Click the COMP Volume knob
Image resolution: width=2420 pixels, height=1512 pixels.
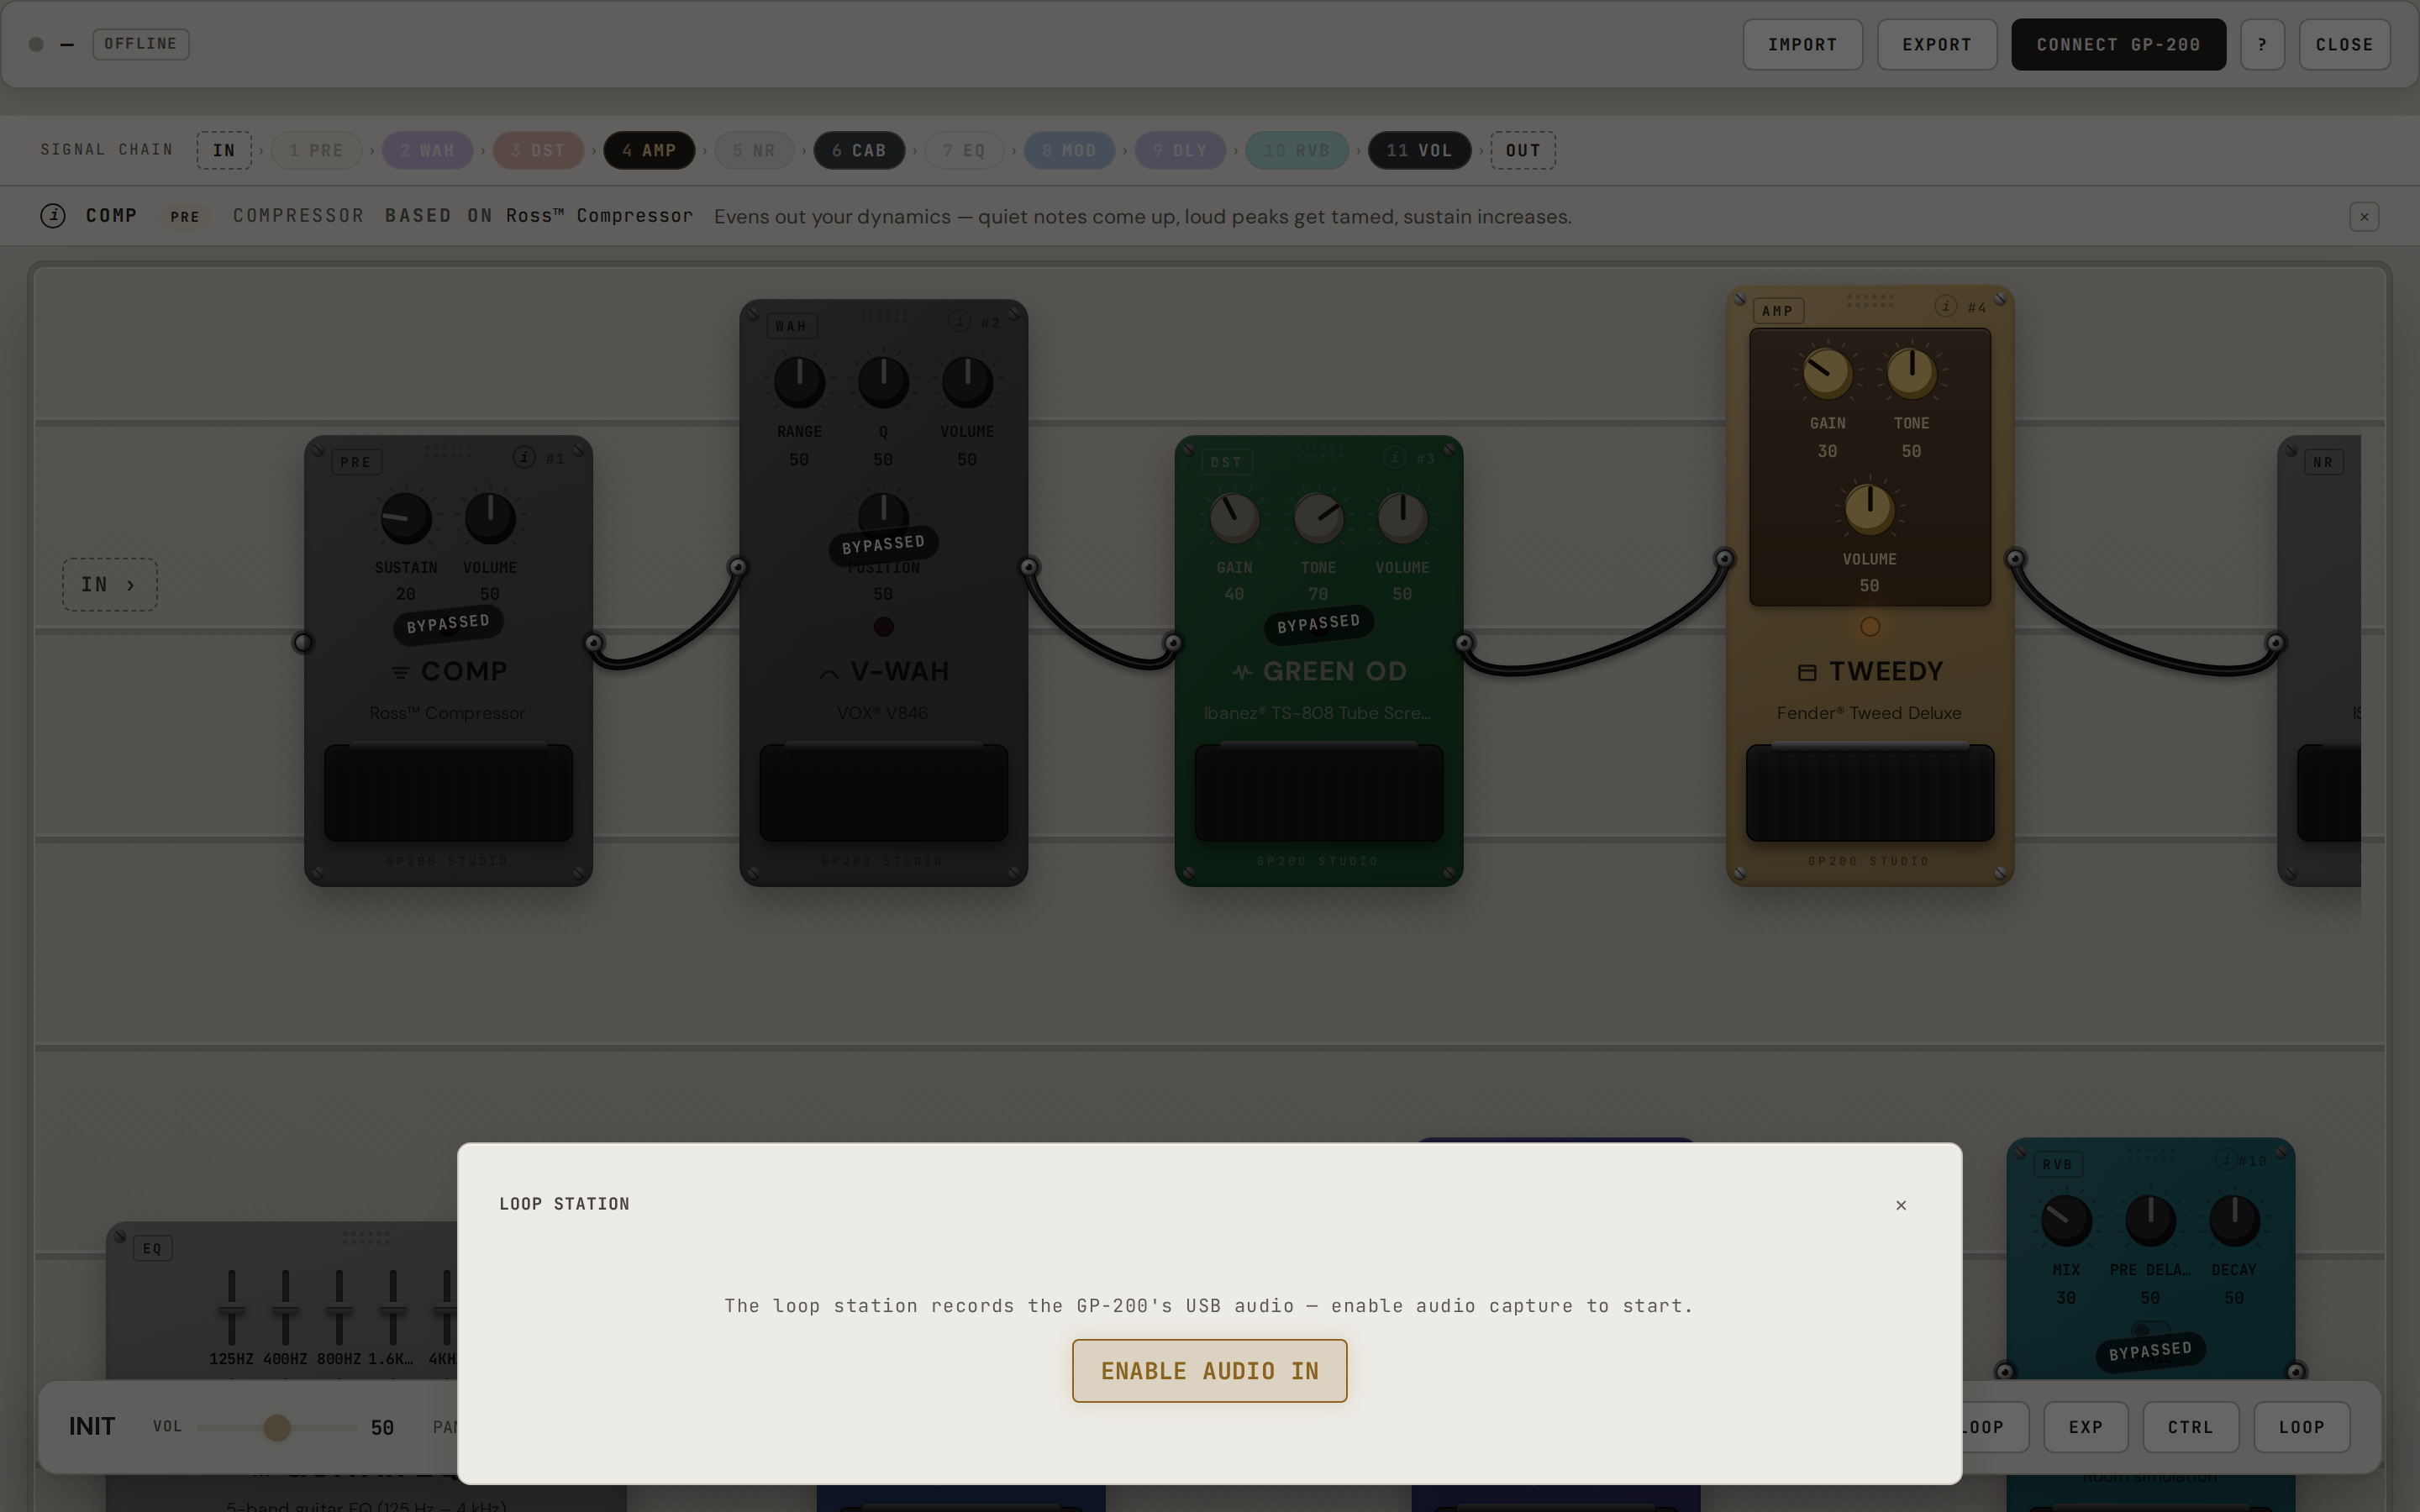tap(490, 518)
